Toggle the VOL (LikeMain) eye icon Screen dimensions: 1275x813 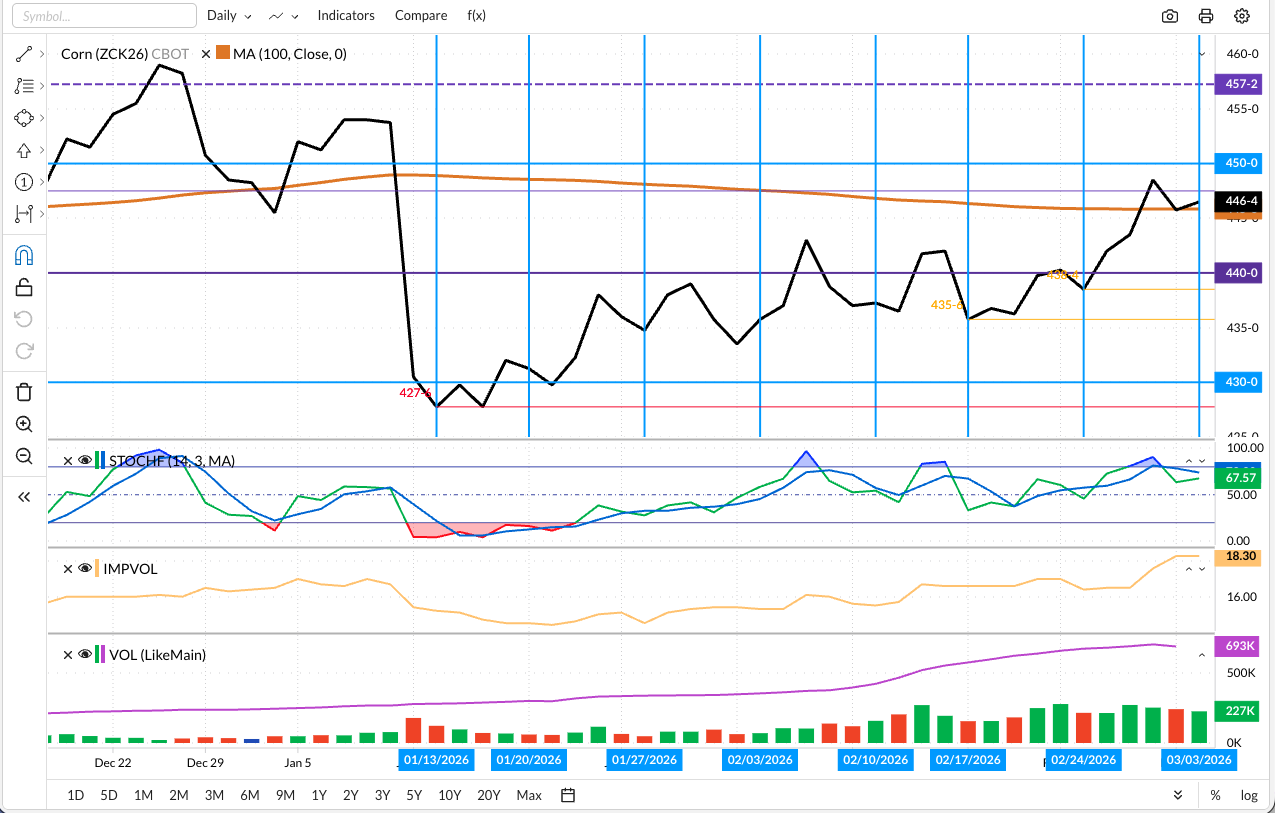(84, 655)
